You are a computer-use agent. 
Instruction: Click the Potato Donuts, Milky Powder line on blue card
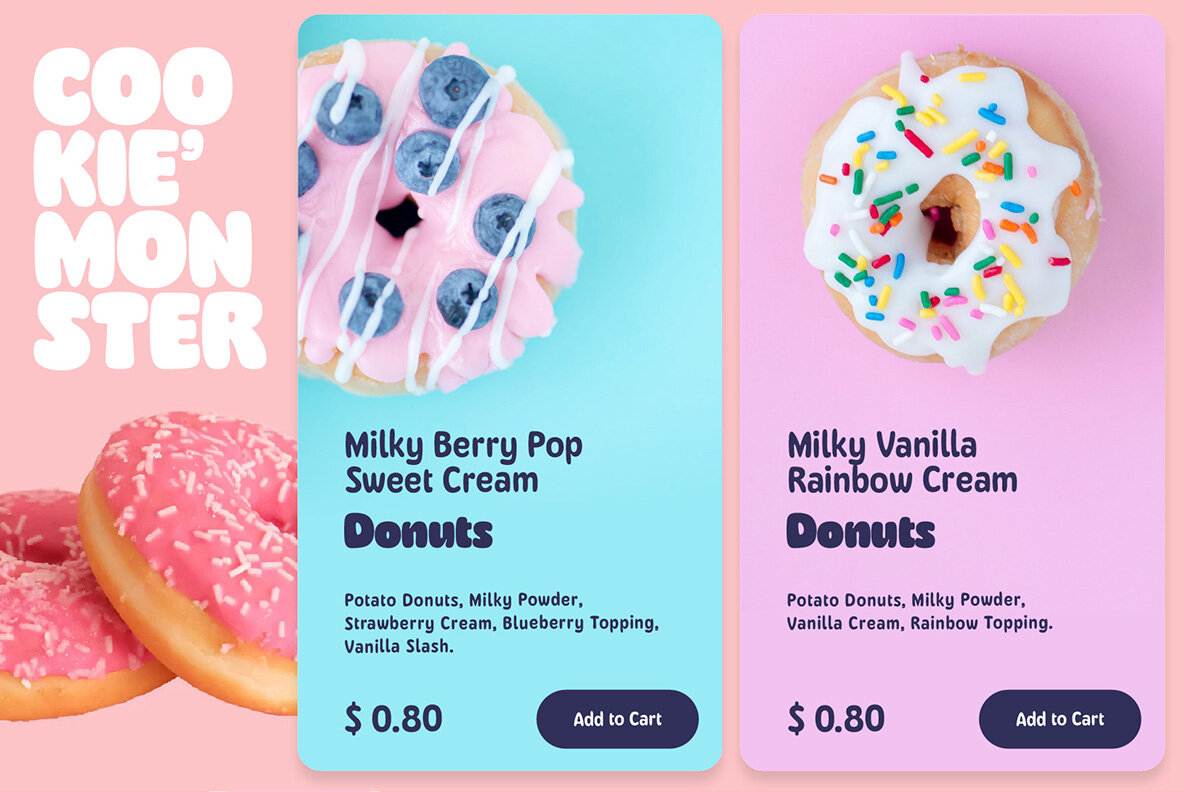tap(463, 600)
